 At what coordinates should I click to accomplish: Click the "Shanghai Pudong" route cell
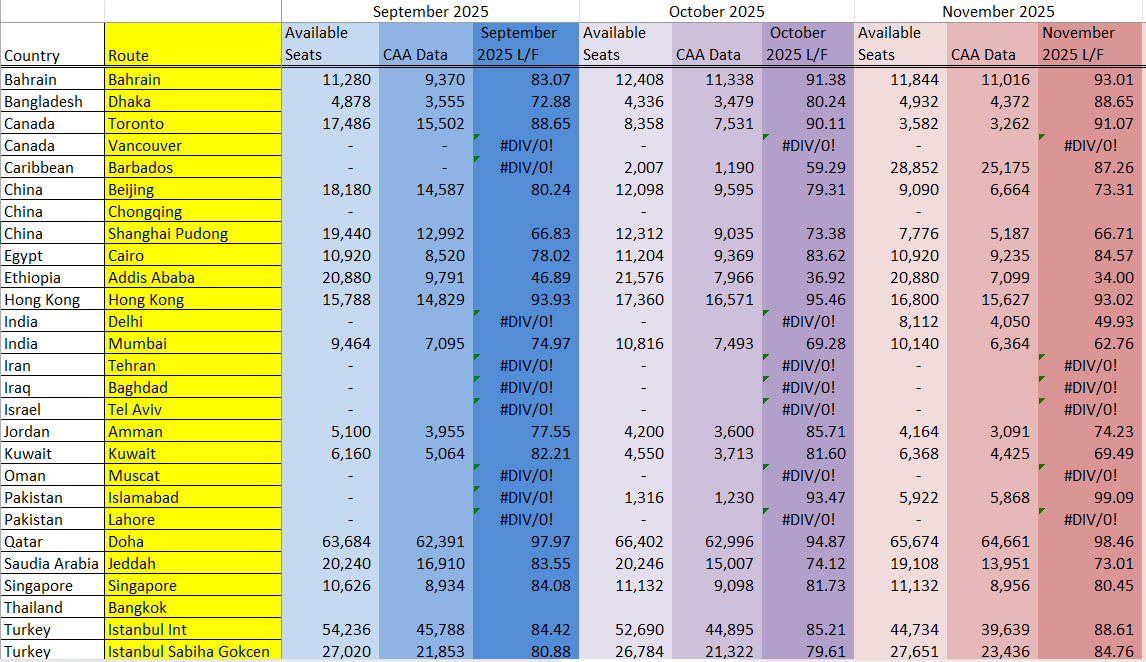193,233
